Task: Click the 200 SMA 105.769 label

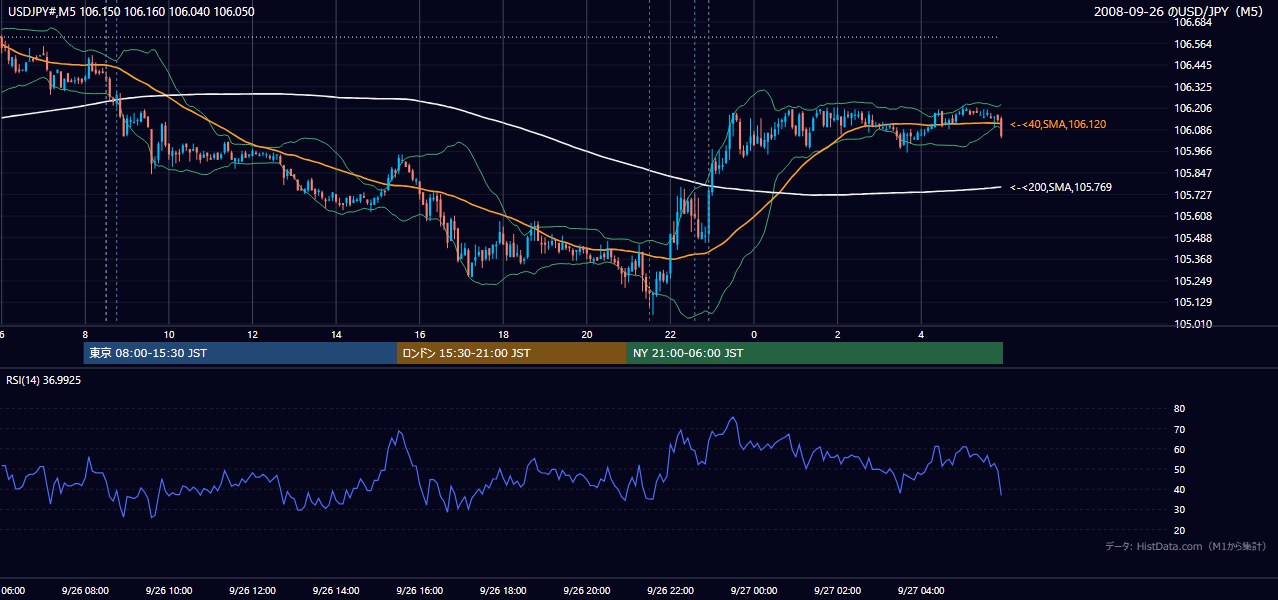Action: [x=1060, y=187]
